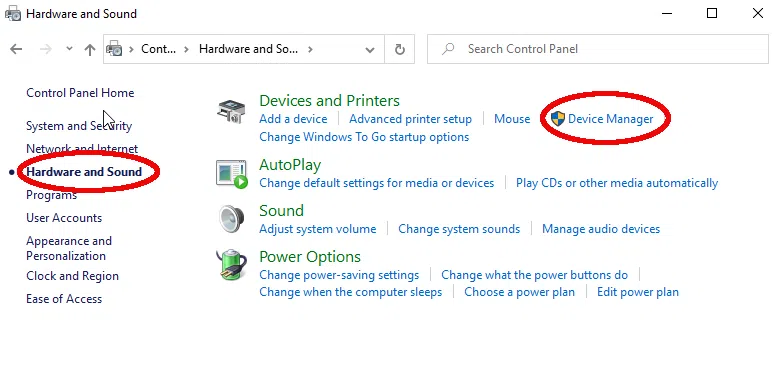Click 'Cont...' breadcrumb in address bar
Image resolution: width=779 pixels, height=370 pixels.
click(158, 49)
